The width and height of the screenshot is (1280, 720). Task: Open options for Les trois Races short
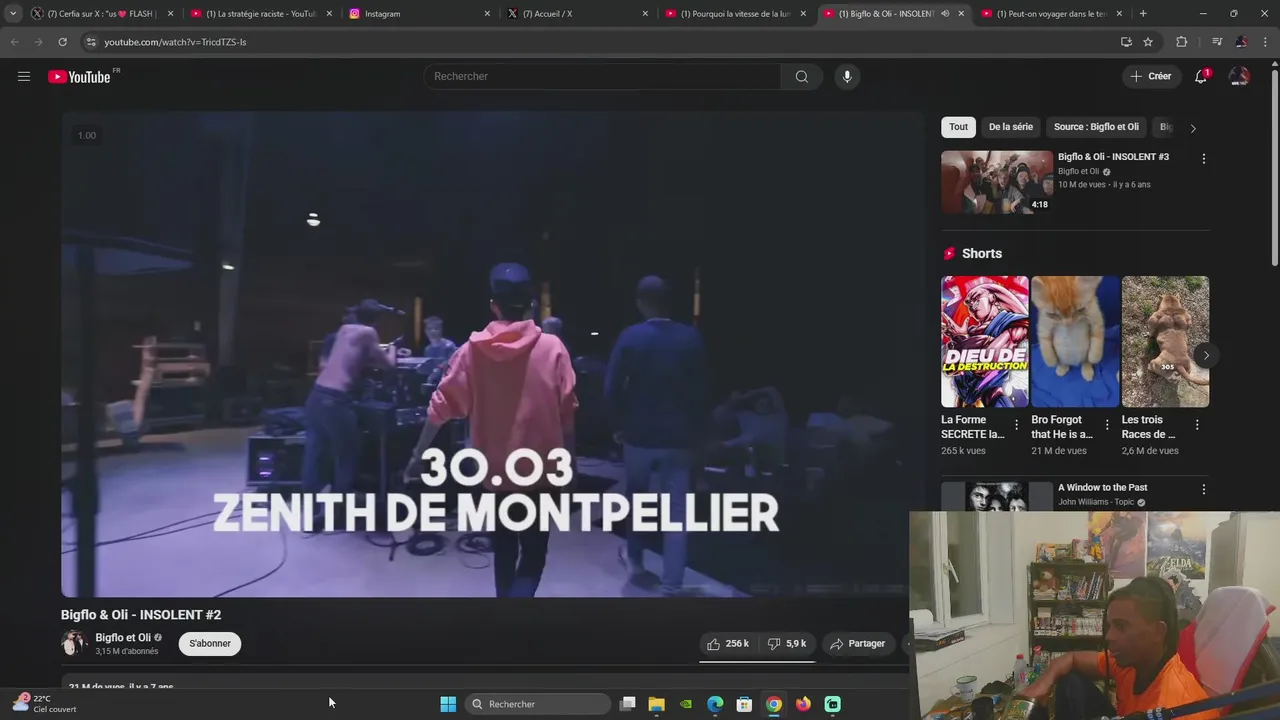pos(1197,425)
